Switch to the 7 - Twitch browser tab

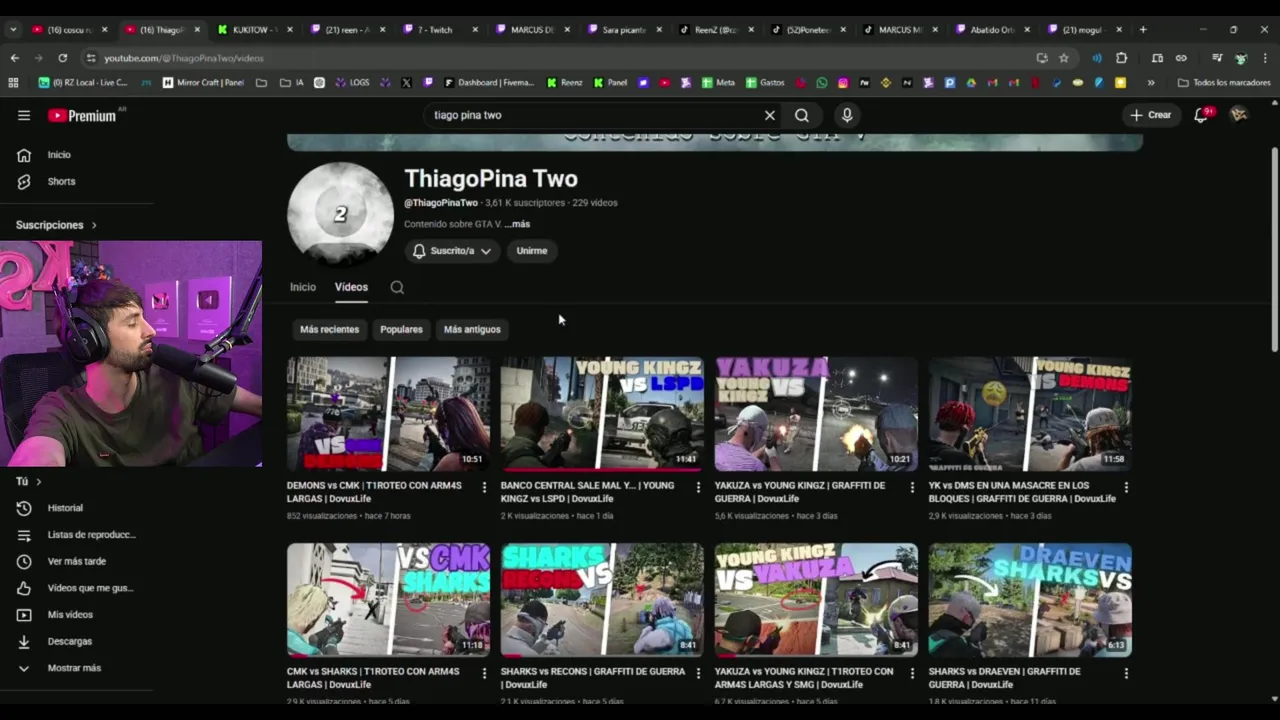(440, 30)
